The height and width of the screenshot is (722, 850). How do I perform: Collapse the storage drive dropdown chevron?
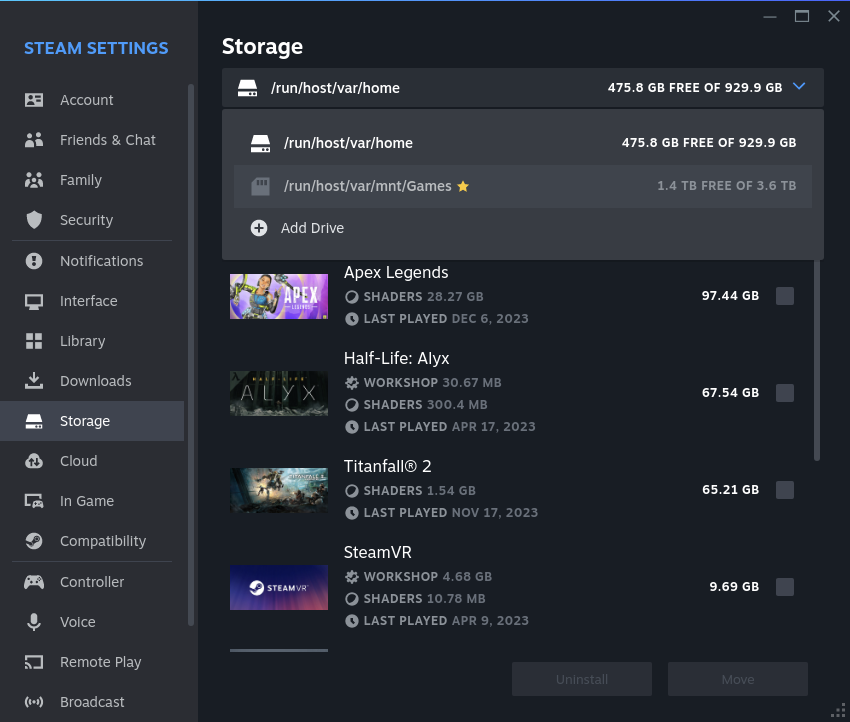pyautogui.click(x=799, y=87)
